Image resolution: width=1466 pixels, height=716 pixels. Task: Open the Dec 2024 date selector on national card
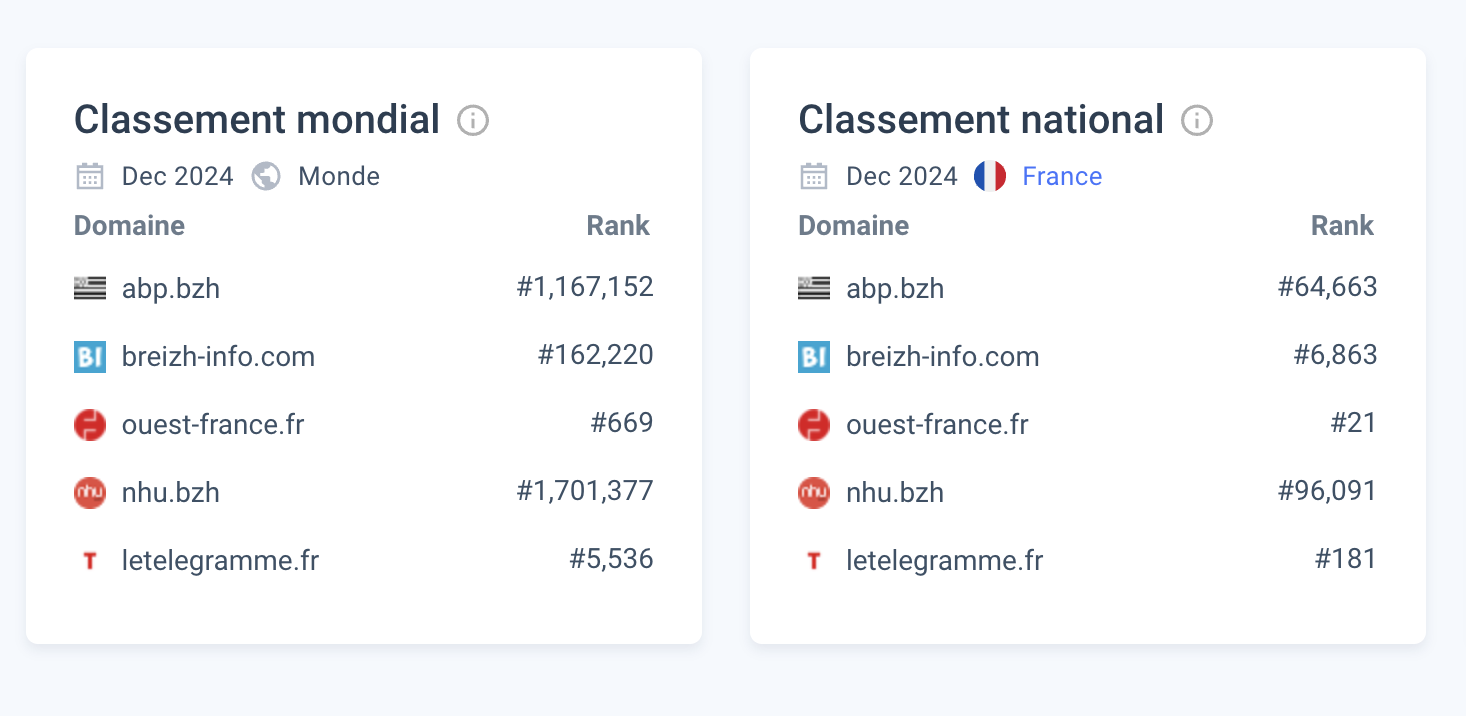tap(901, 175)
